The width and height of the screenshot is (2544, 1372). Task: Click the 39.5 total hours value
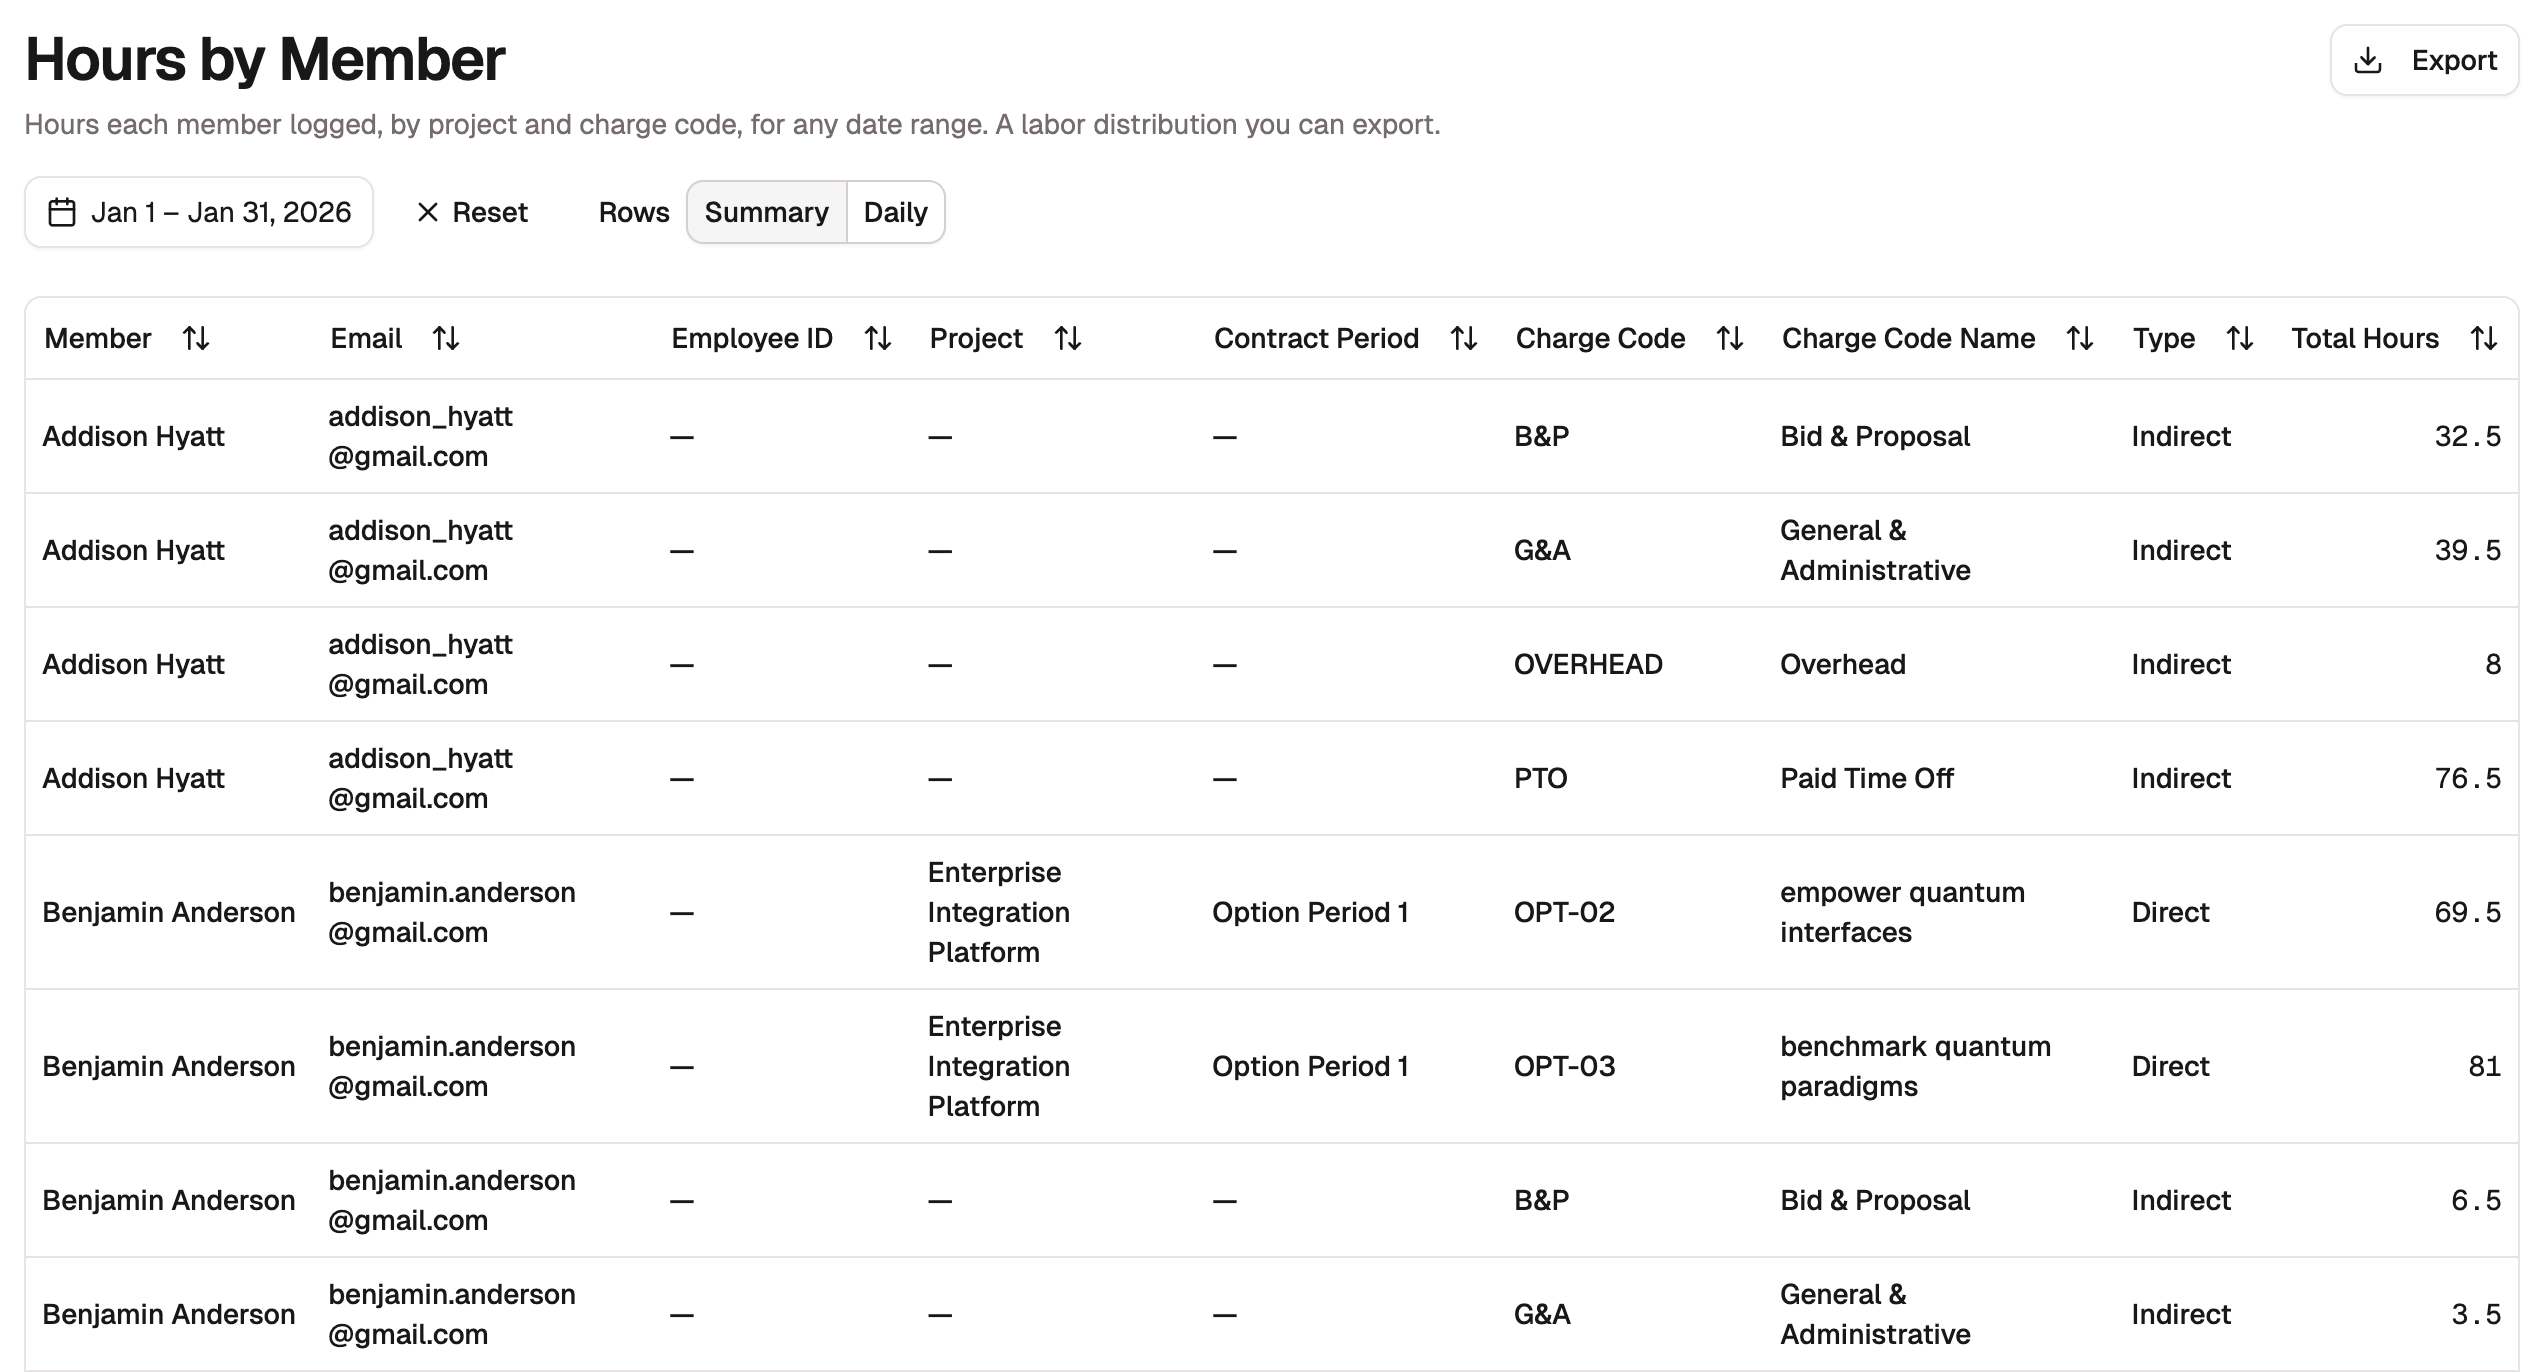pyautogui.click(x=2468, y=550)
